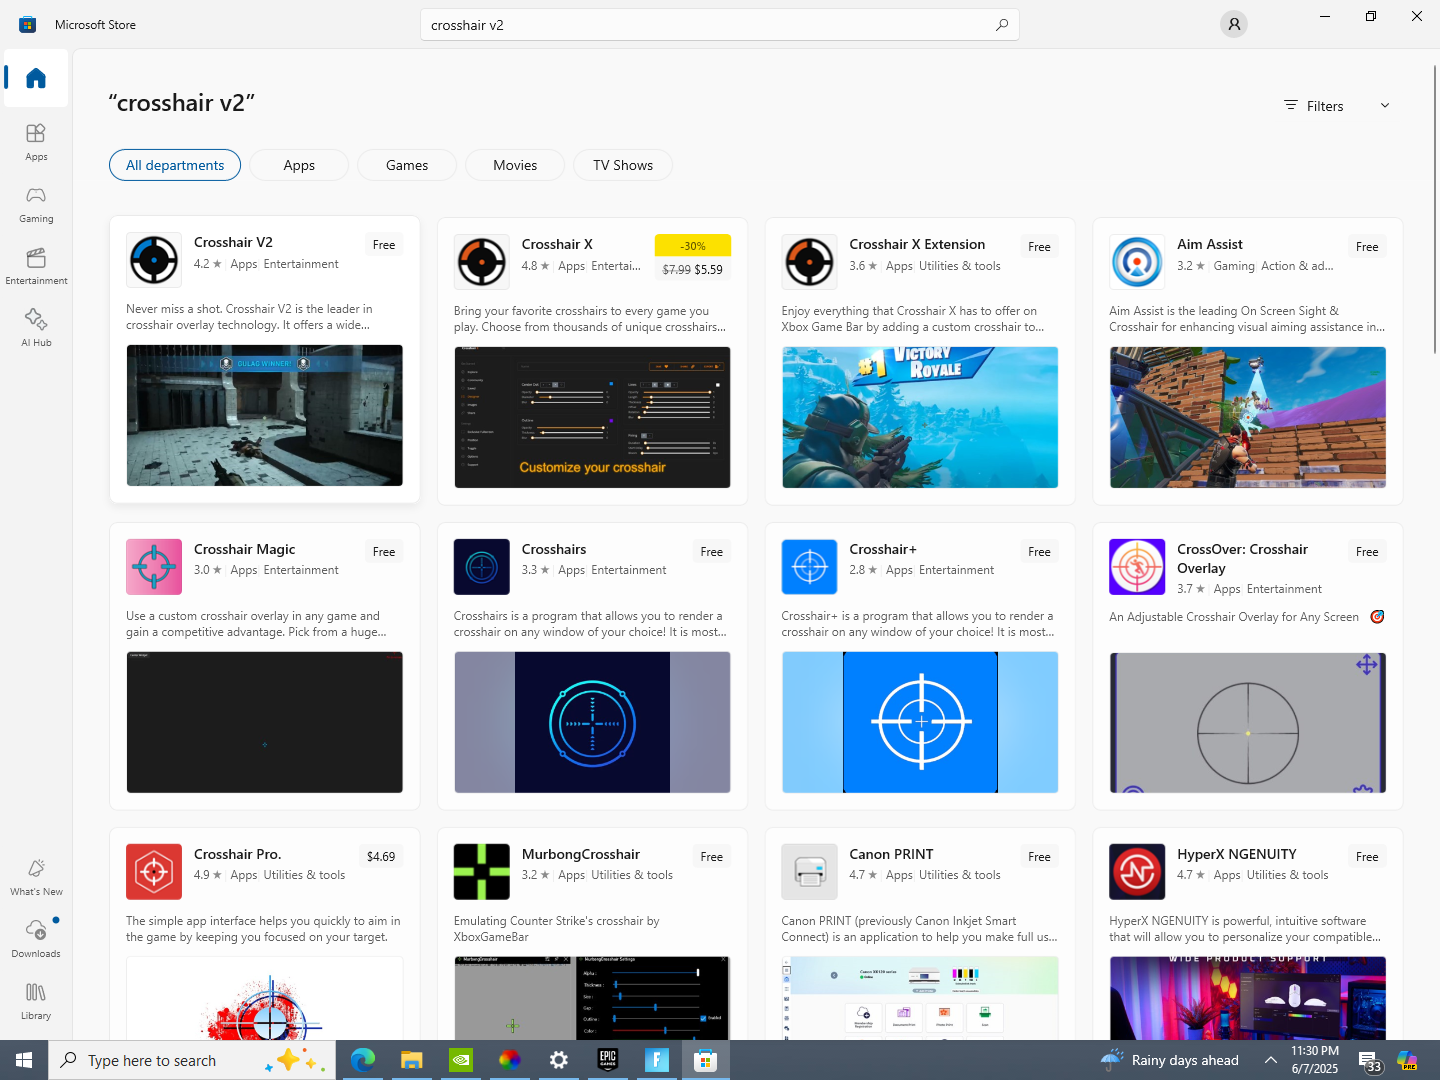Click the $4.69 price for Crosshair Pro.
This screenshot has height=1080, width=1440.
click(x=381, y=857)
